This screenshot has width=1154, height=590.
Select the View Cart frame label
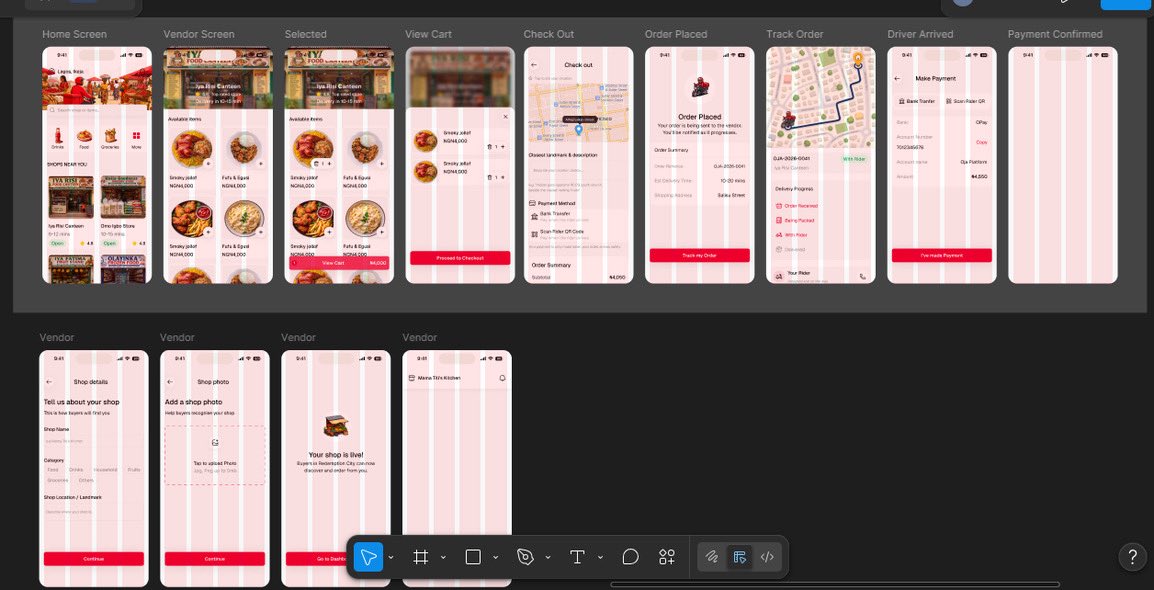click(428, 35)
